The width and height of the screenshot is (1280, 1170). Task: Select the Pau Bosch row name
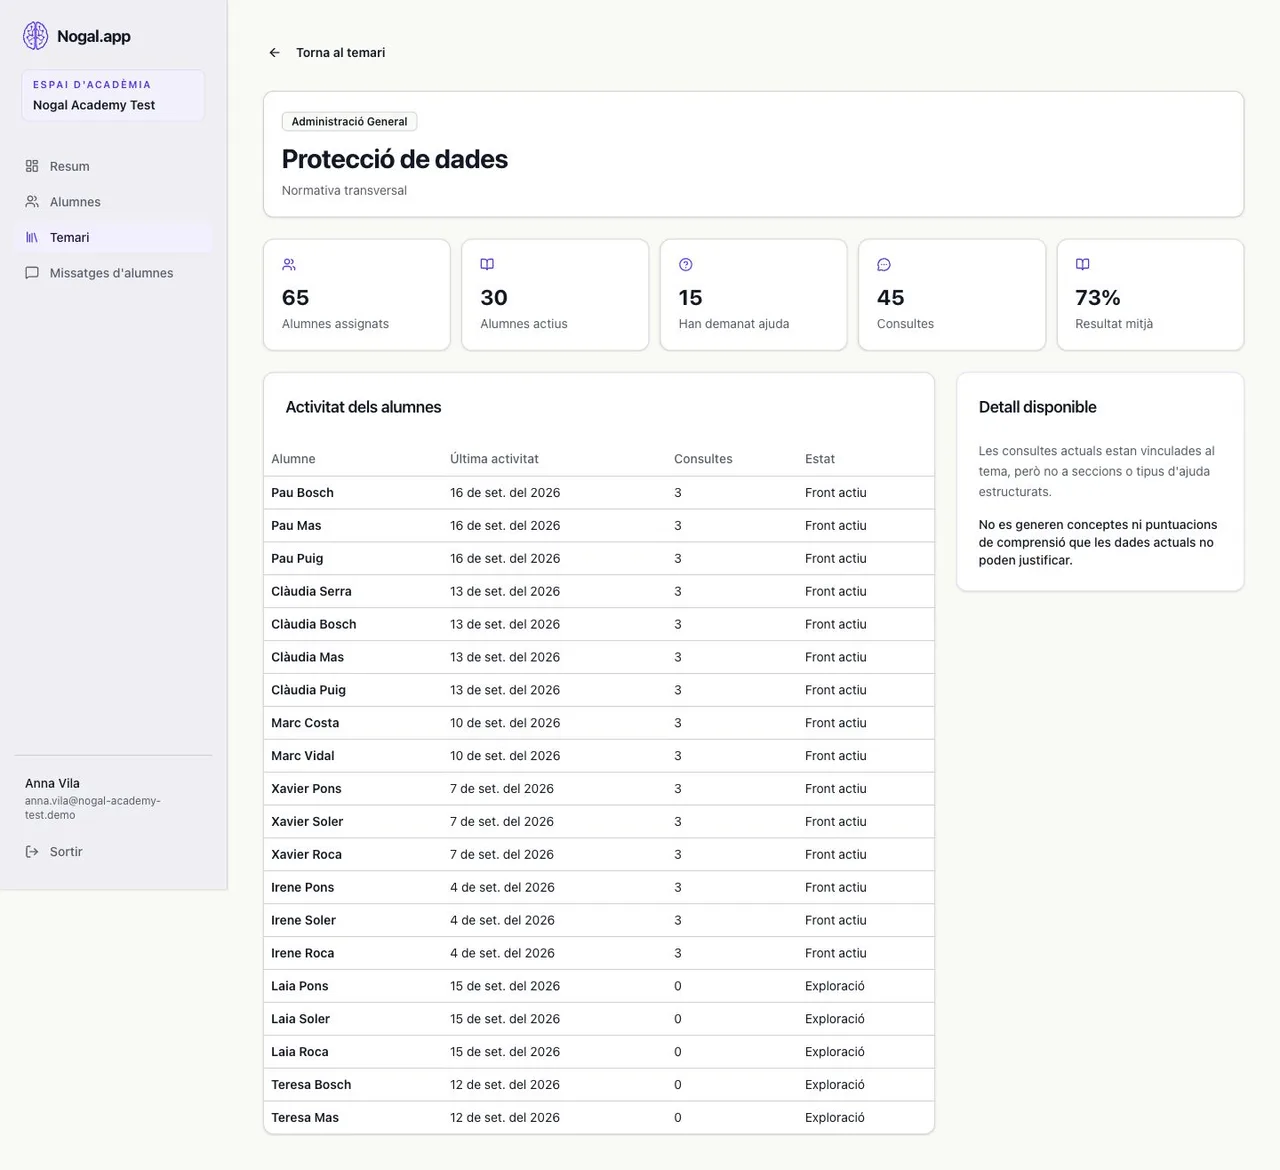click(302, 493)
